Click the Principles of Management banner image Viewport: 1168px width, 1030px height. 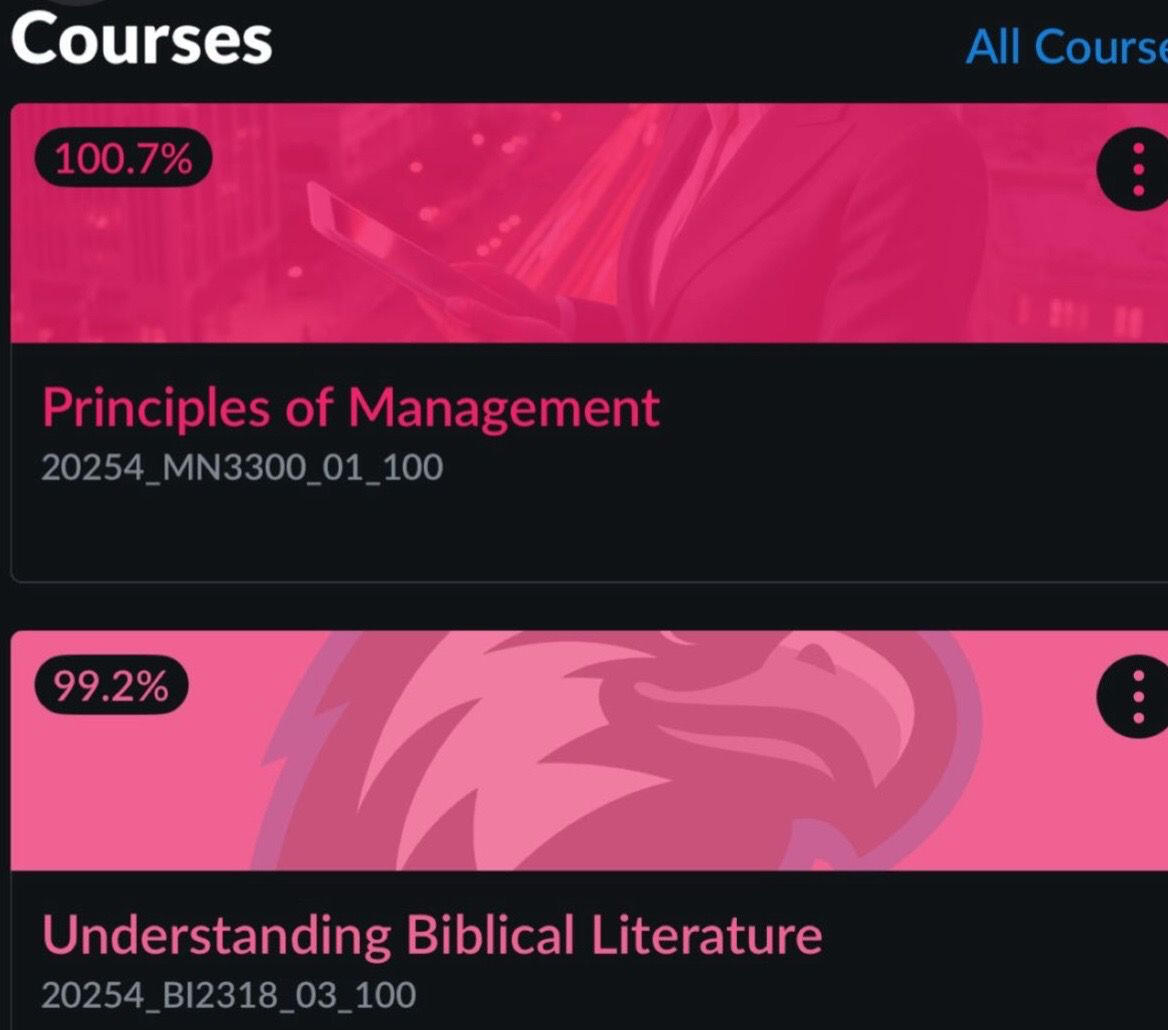pos(589,223)
